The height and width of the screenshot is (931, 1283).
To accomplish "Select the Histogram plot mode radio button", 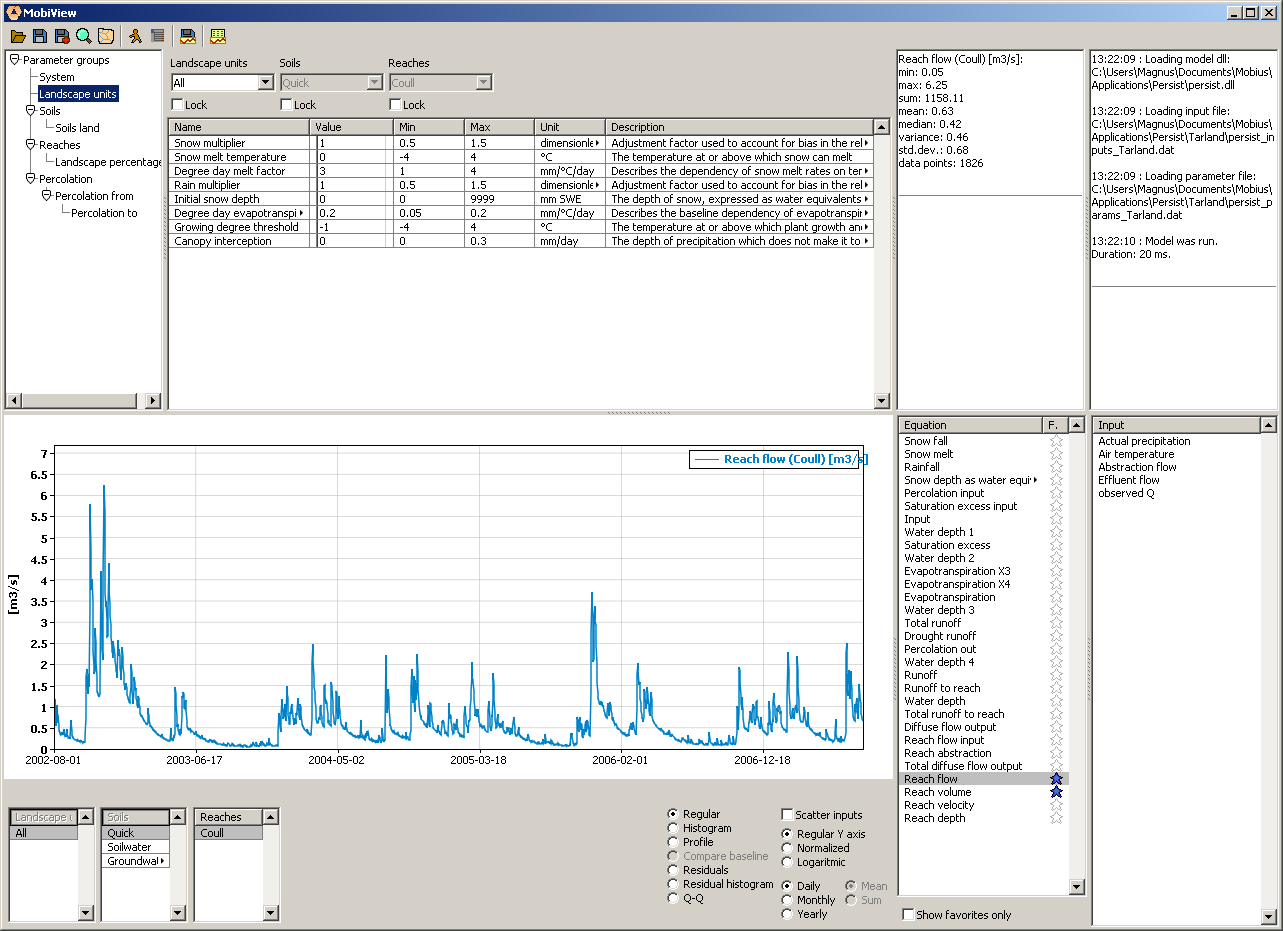I will (x=673, y=828).
